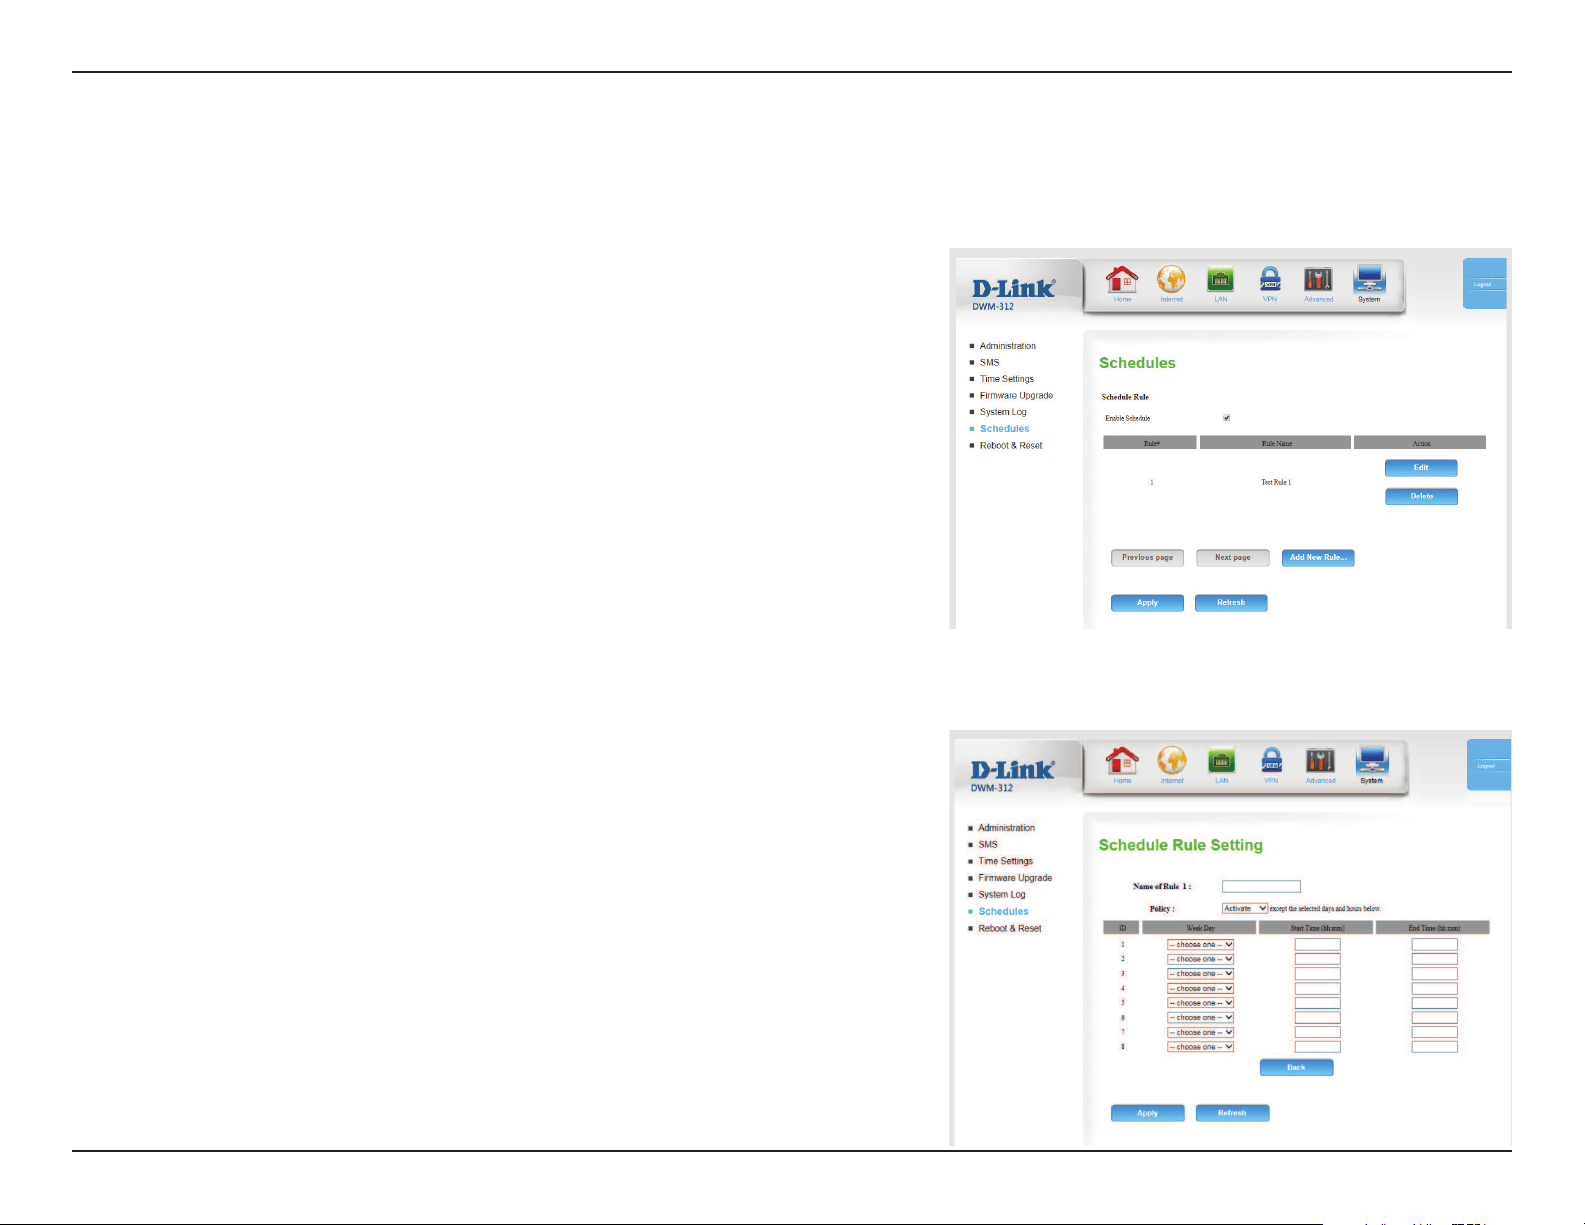Click the 'Week Day' column header

[x=1200, y=928]
